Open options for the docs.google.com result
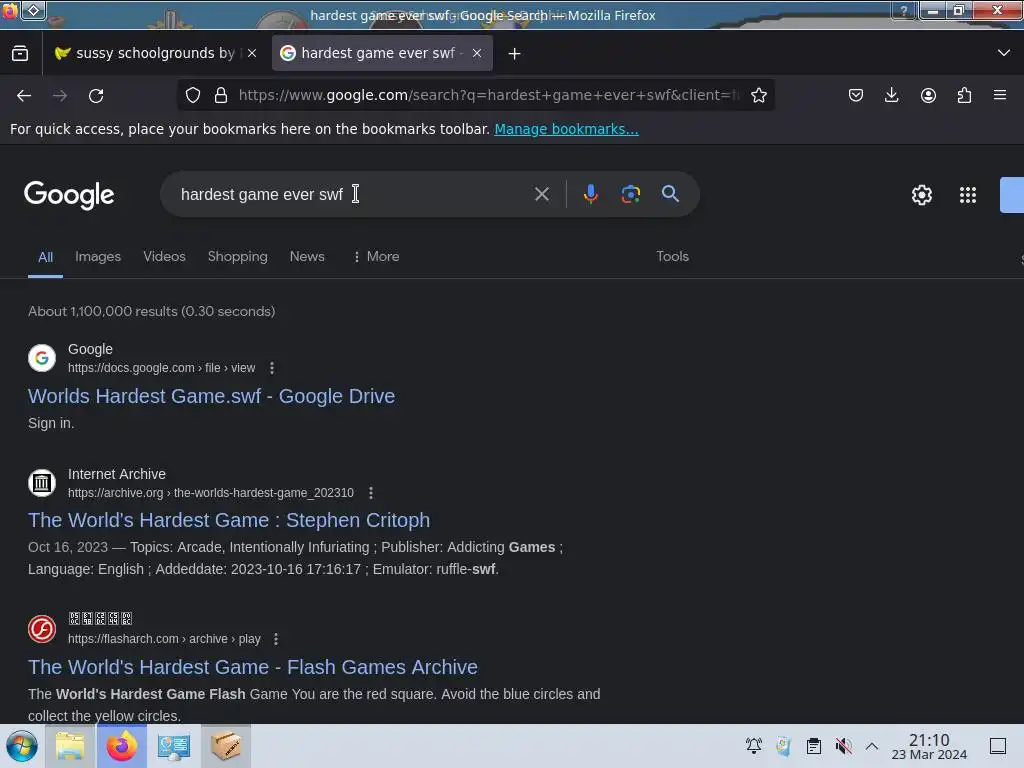Viewport: 1024px width, 768px height. coord(272,368)
